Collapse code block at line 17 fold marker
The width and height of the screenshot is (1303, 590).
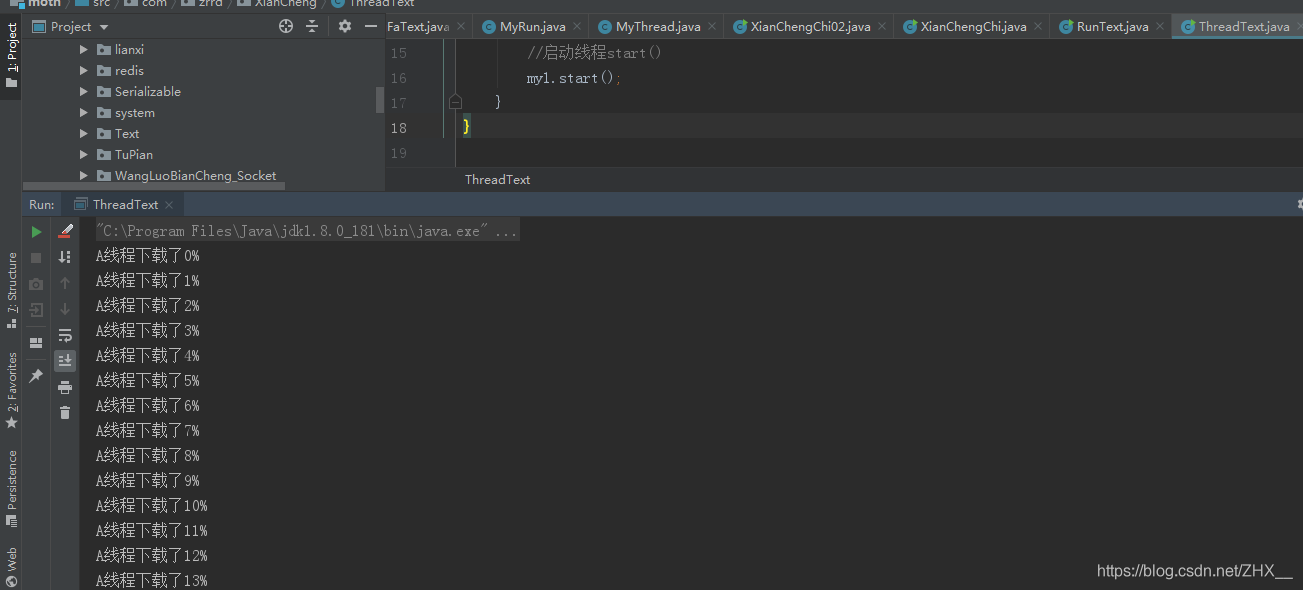(x=455, y=102)
